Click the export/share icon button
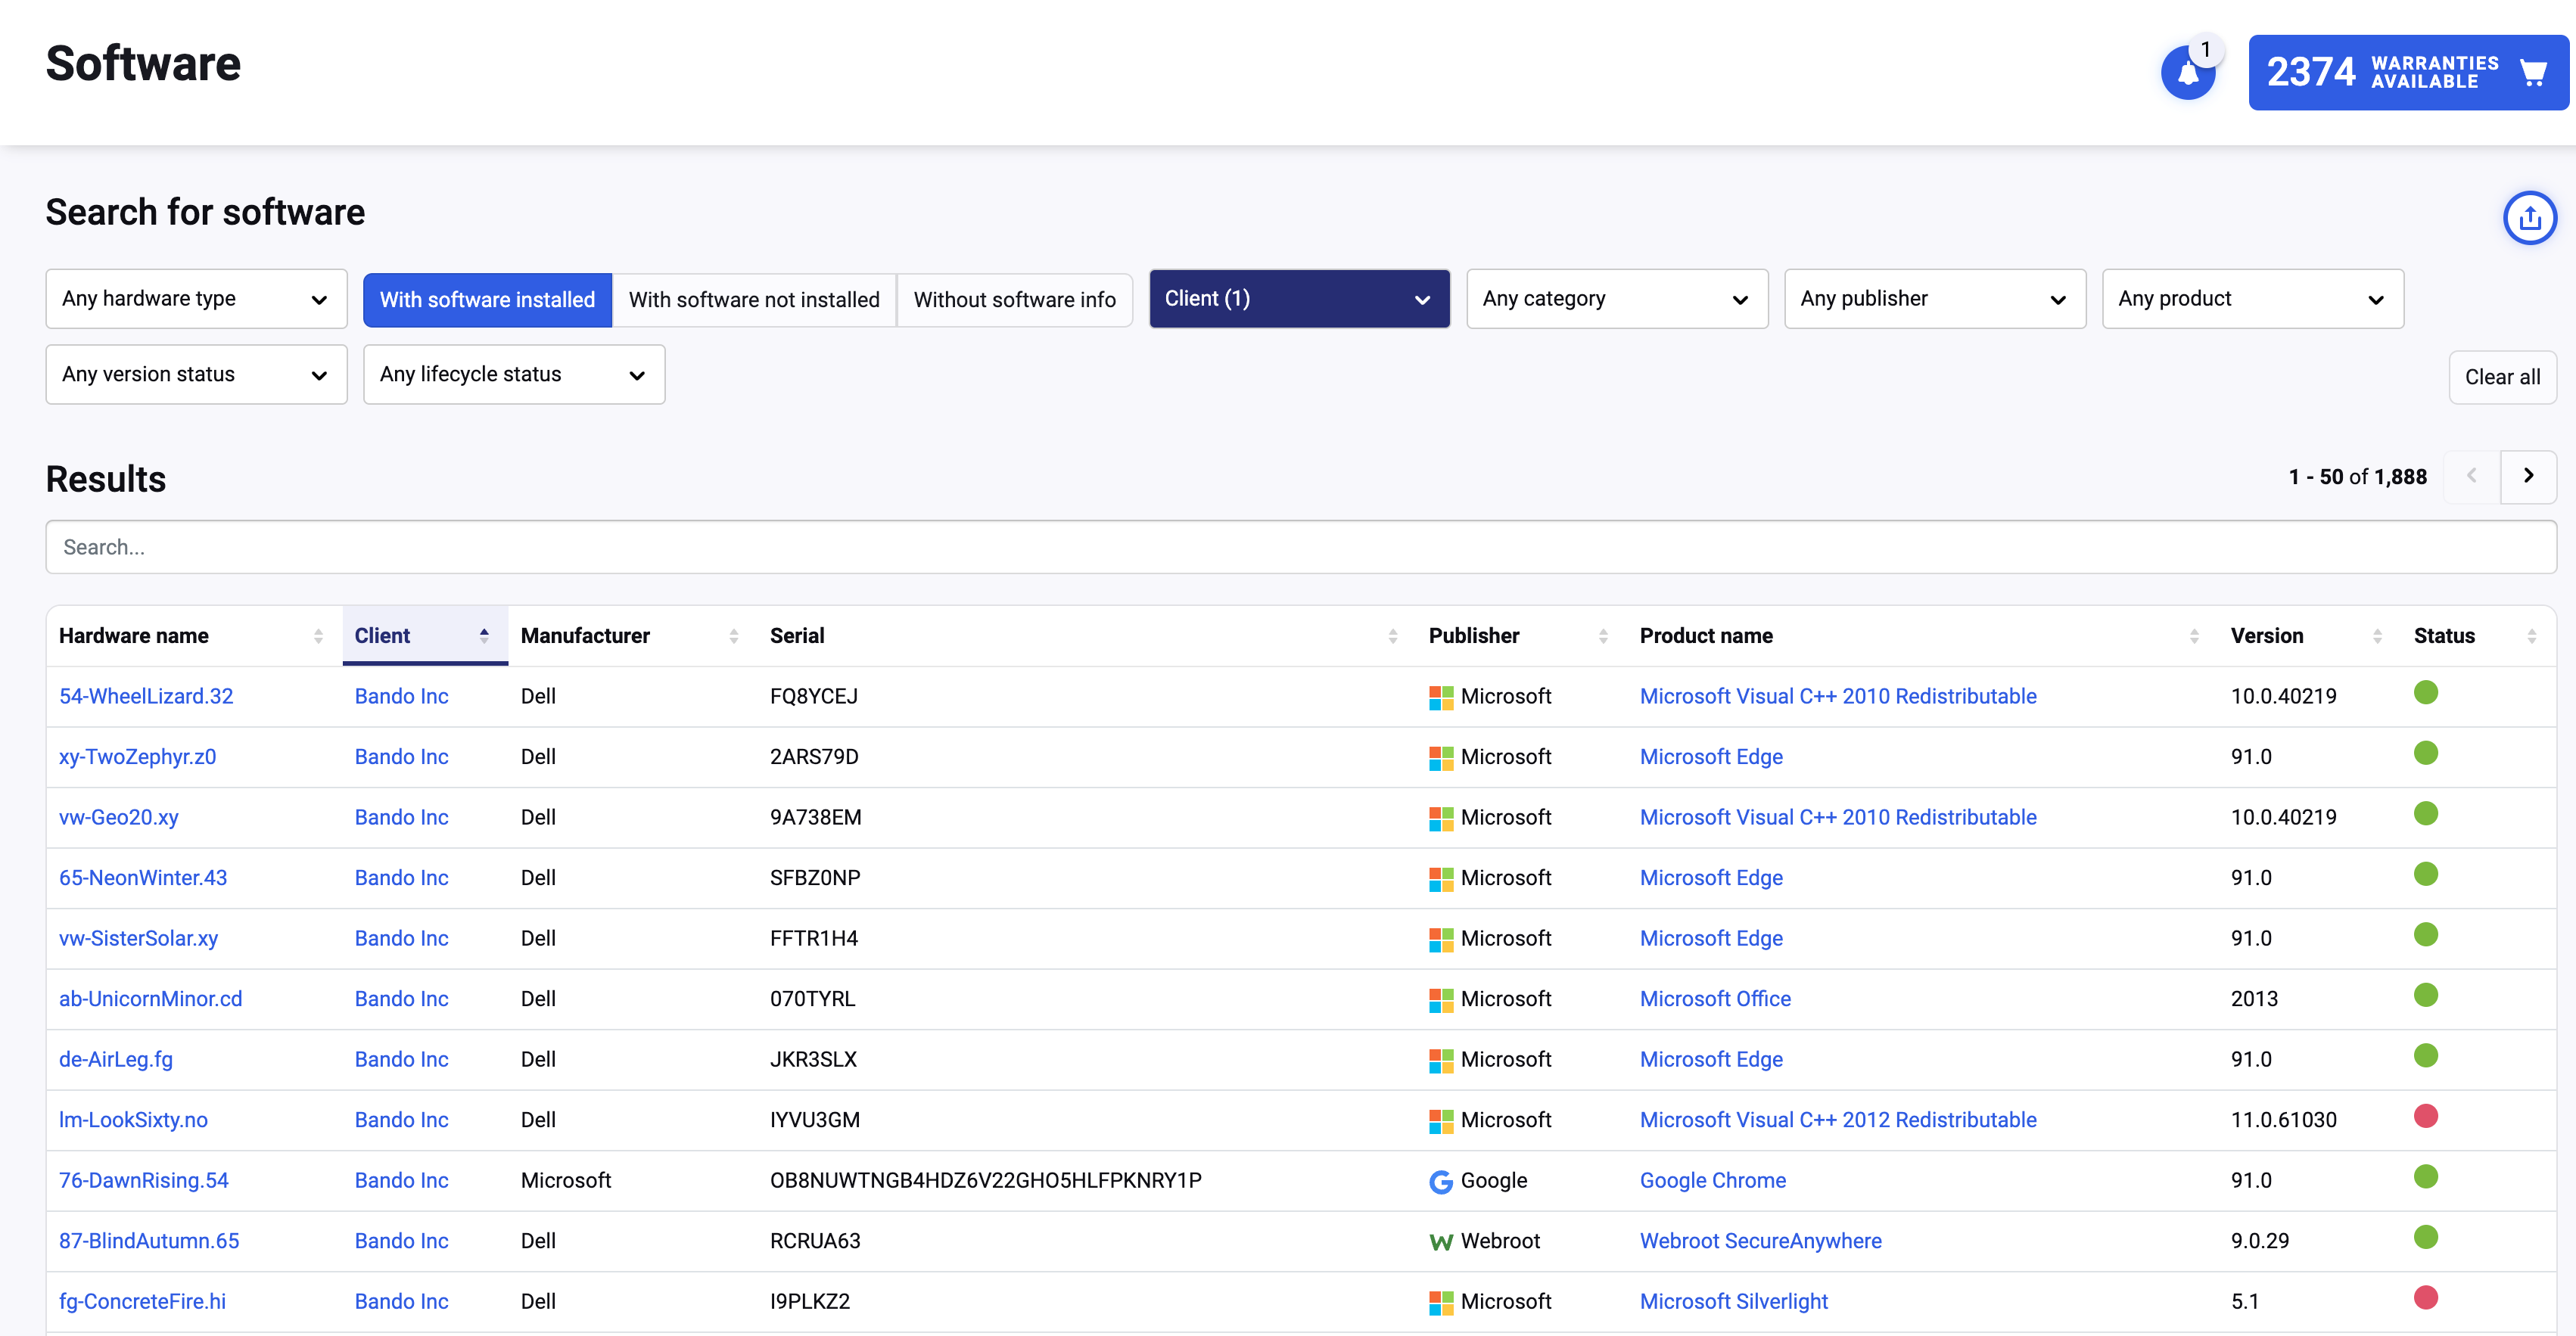 [x=2529, y=217]
